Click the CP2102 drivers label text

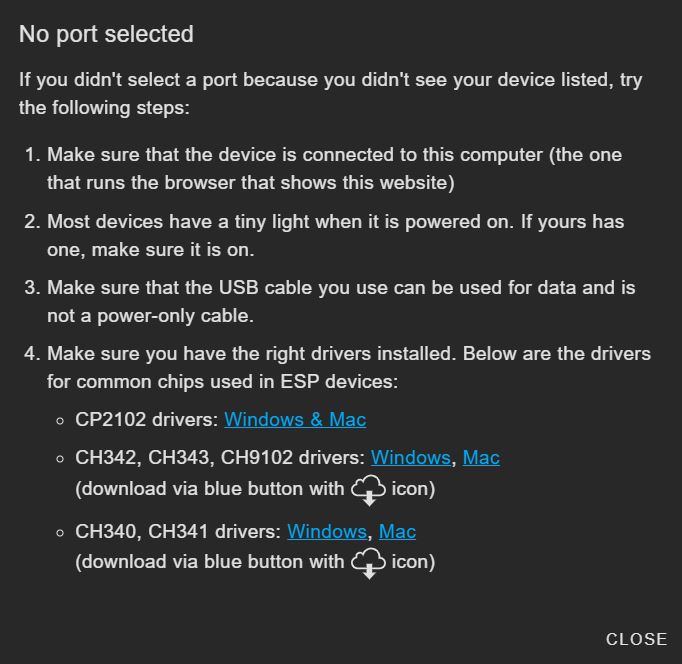[147, 420]
